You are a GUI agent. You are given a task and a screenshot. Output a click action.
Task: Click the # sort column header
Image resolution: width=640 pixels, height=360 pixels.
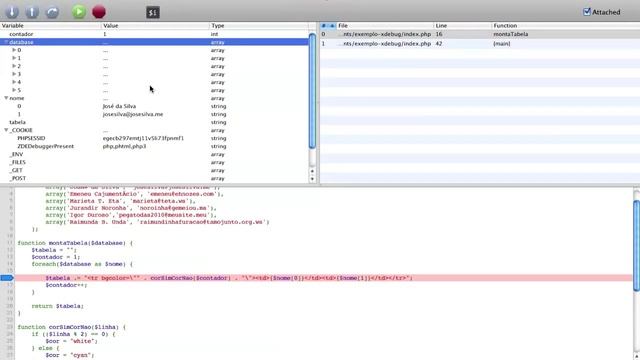click(328, 25)
